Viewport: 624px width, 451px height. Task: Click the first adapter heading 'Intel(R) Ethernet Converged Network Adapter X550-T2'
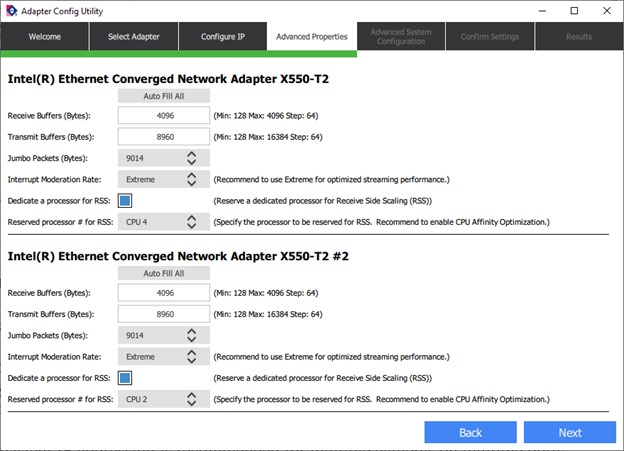(168, 79)
